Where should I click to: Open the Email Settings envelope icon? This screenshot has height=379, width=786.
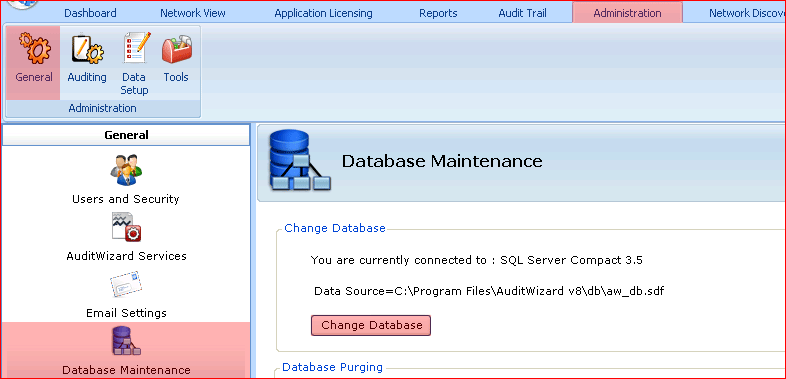coord(126,284)
